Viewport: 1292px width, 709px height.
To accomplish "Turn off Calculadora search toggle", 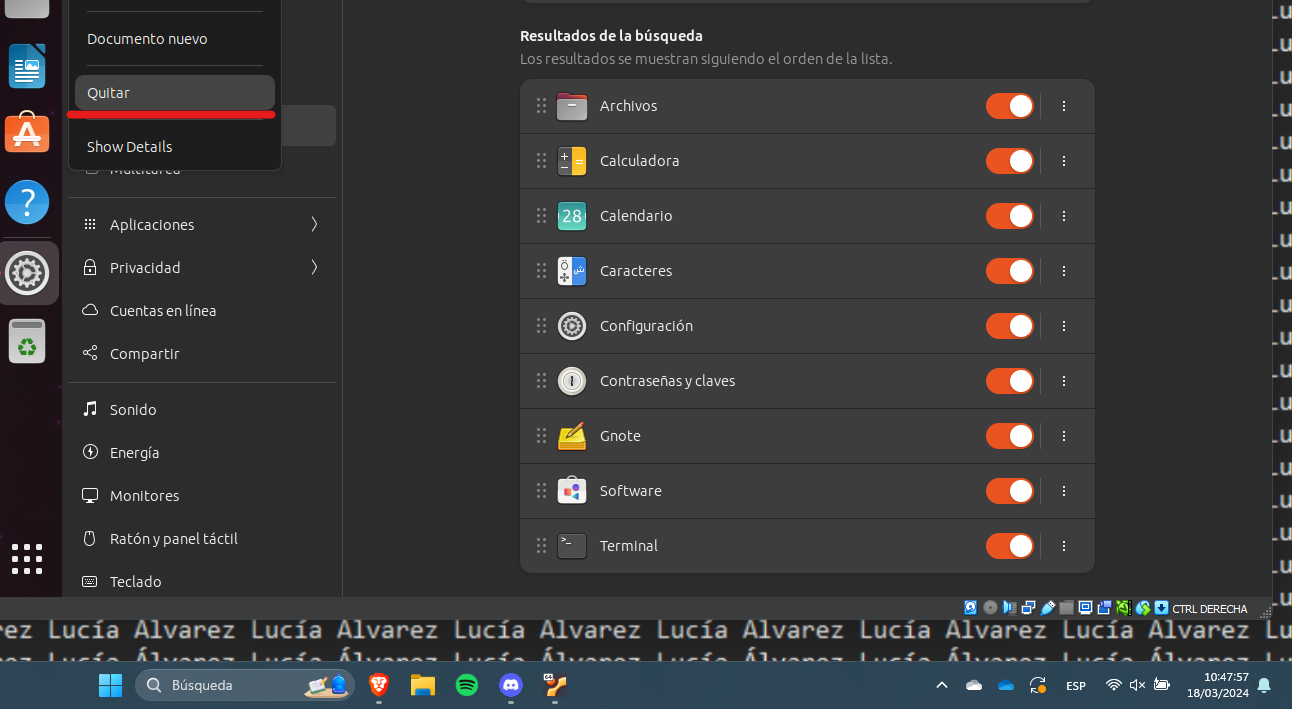I will click(1009, 161).
